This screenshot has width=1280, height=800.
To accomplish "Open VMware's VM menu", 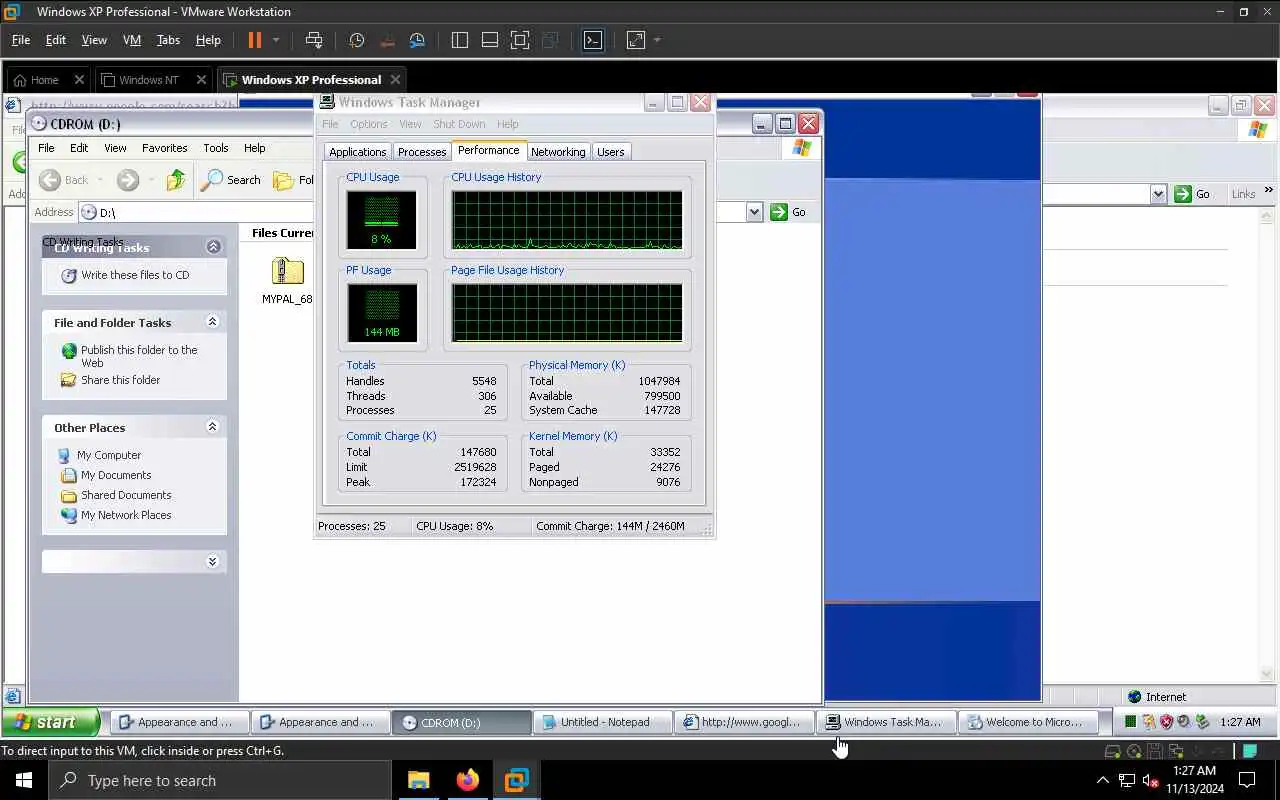I will point(131,40).
